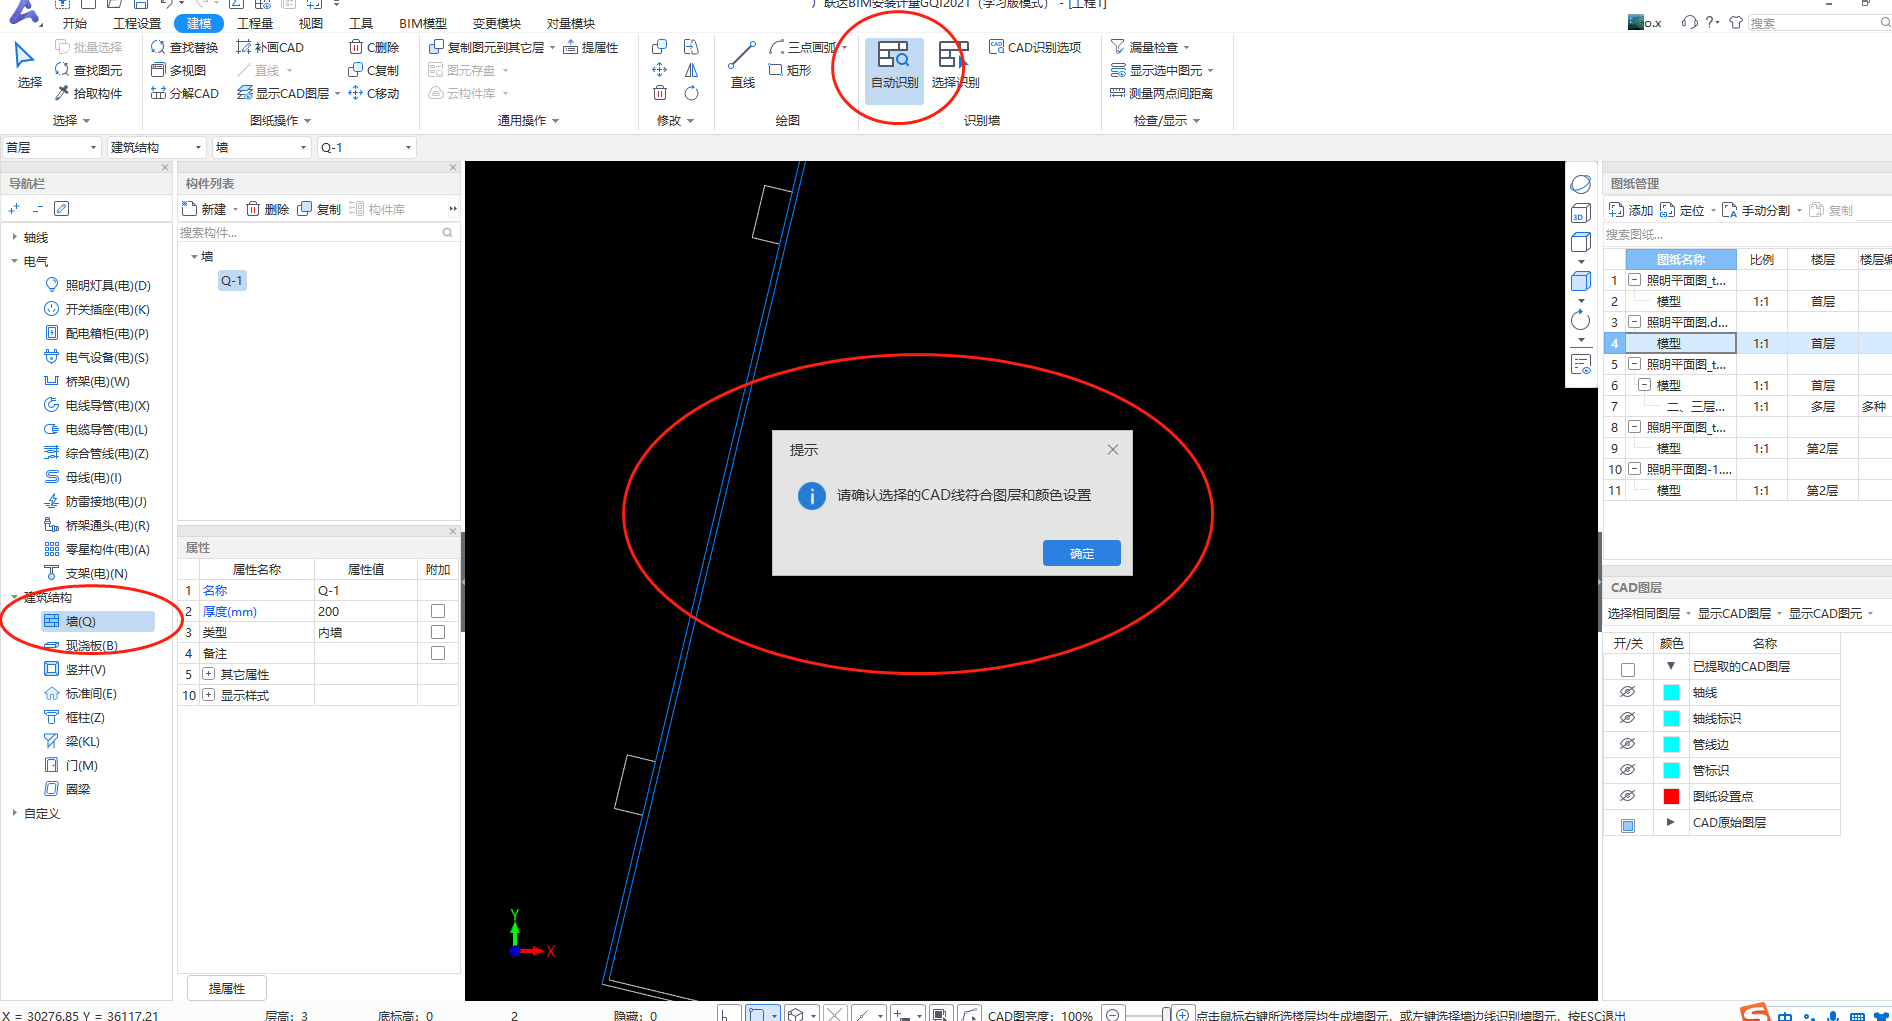Toggle visibility of 轴线标识 layer
The image size is (1892, 1021).
click(1627, 718)
